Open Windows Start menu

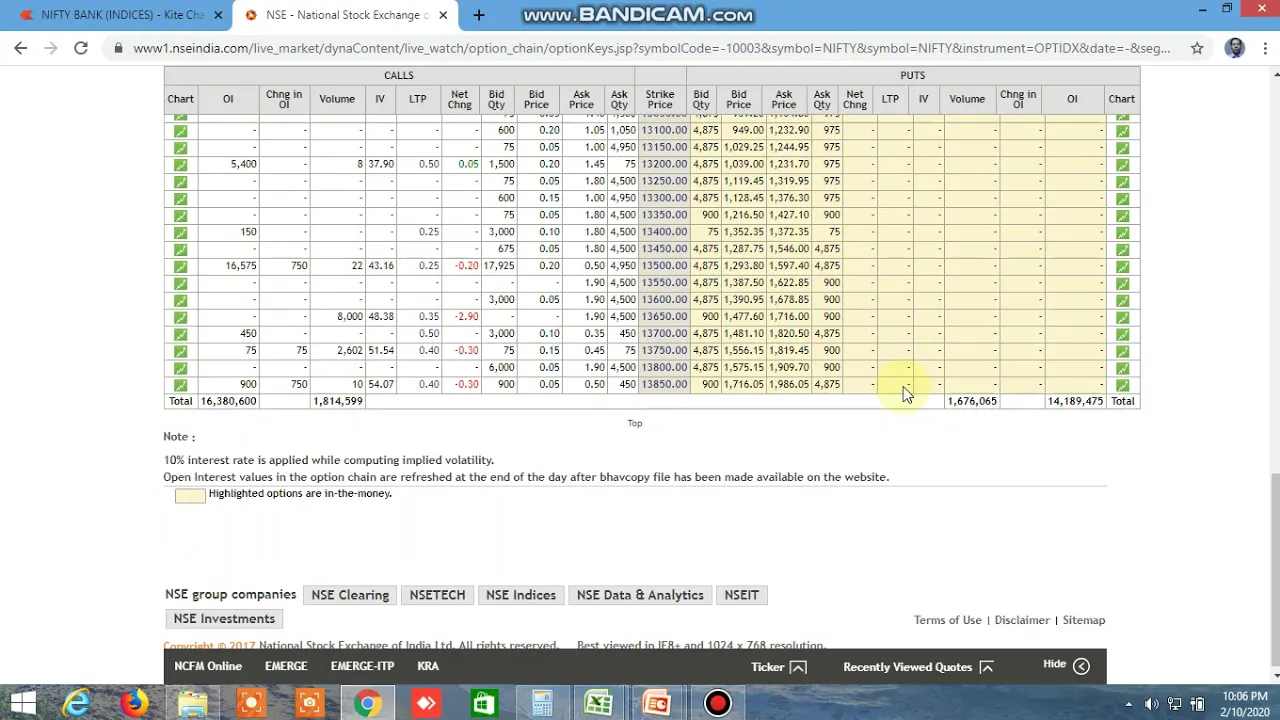point(22,703)
